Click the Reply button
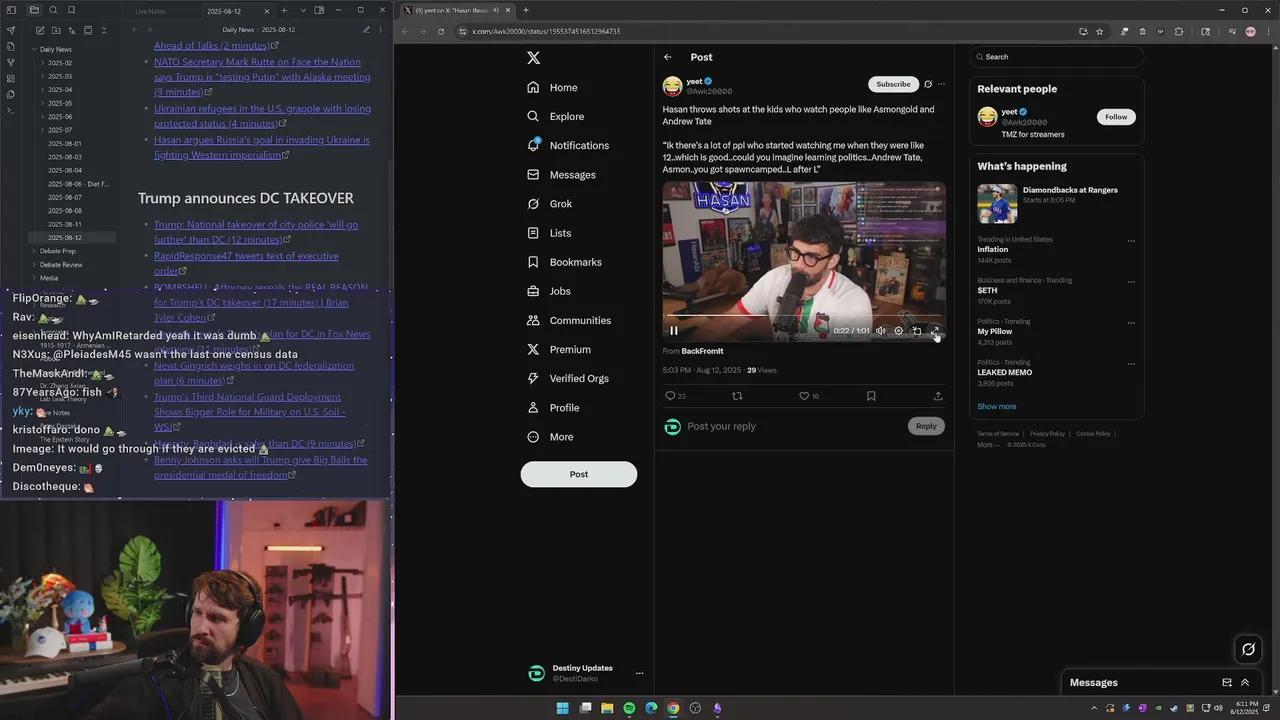 tap(926, 426)
